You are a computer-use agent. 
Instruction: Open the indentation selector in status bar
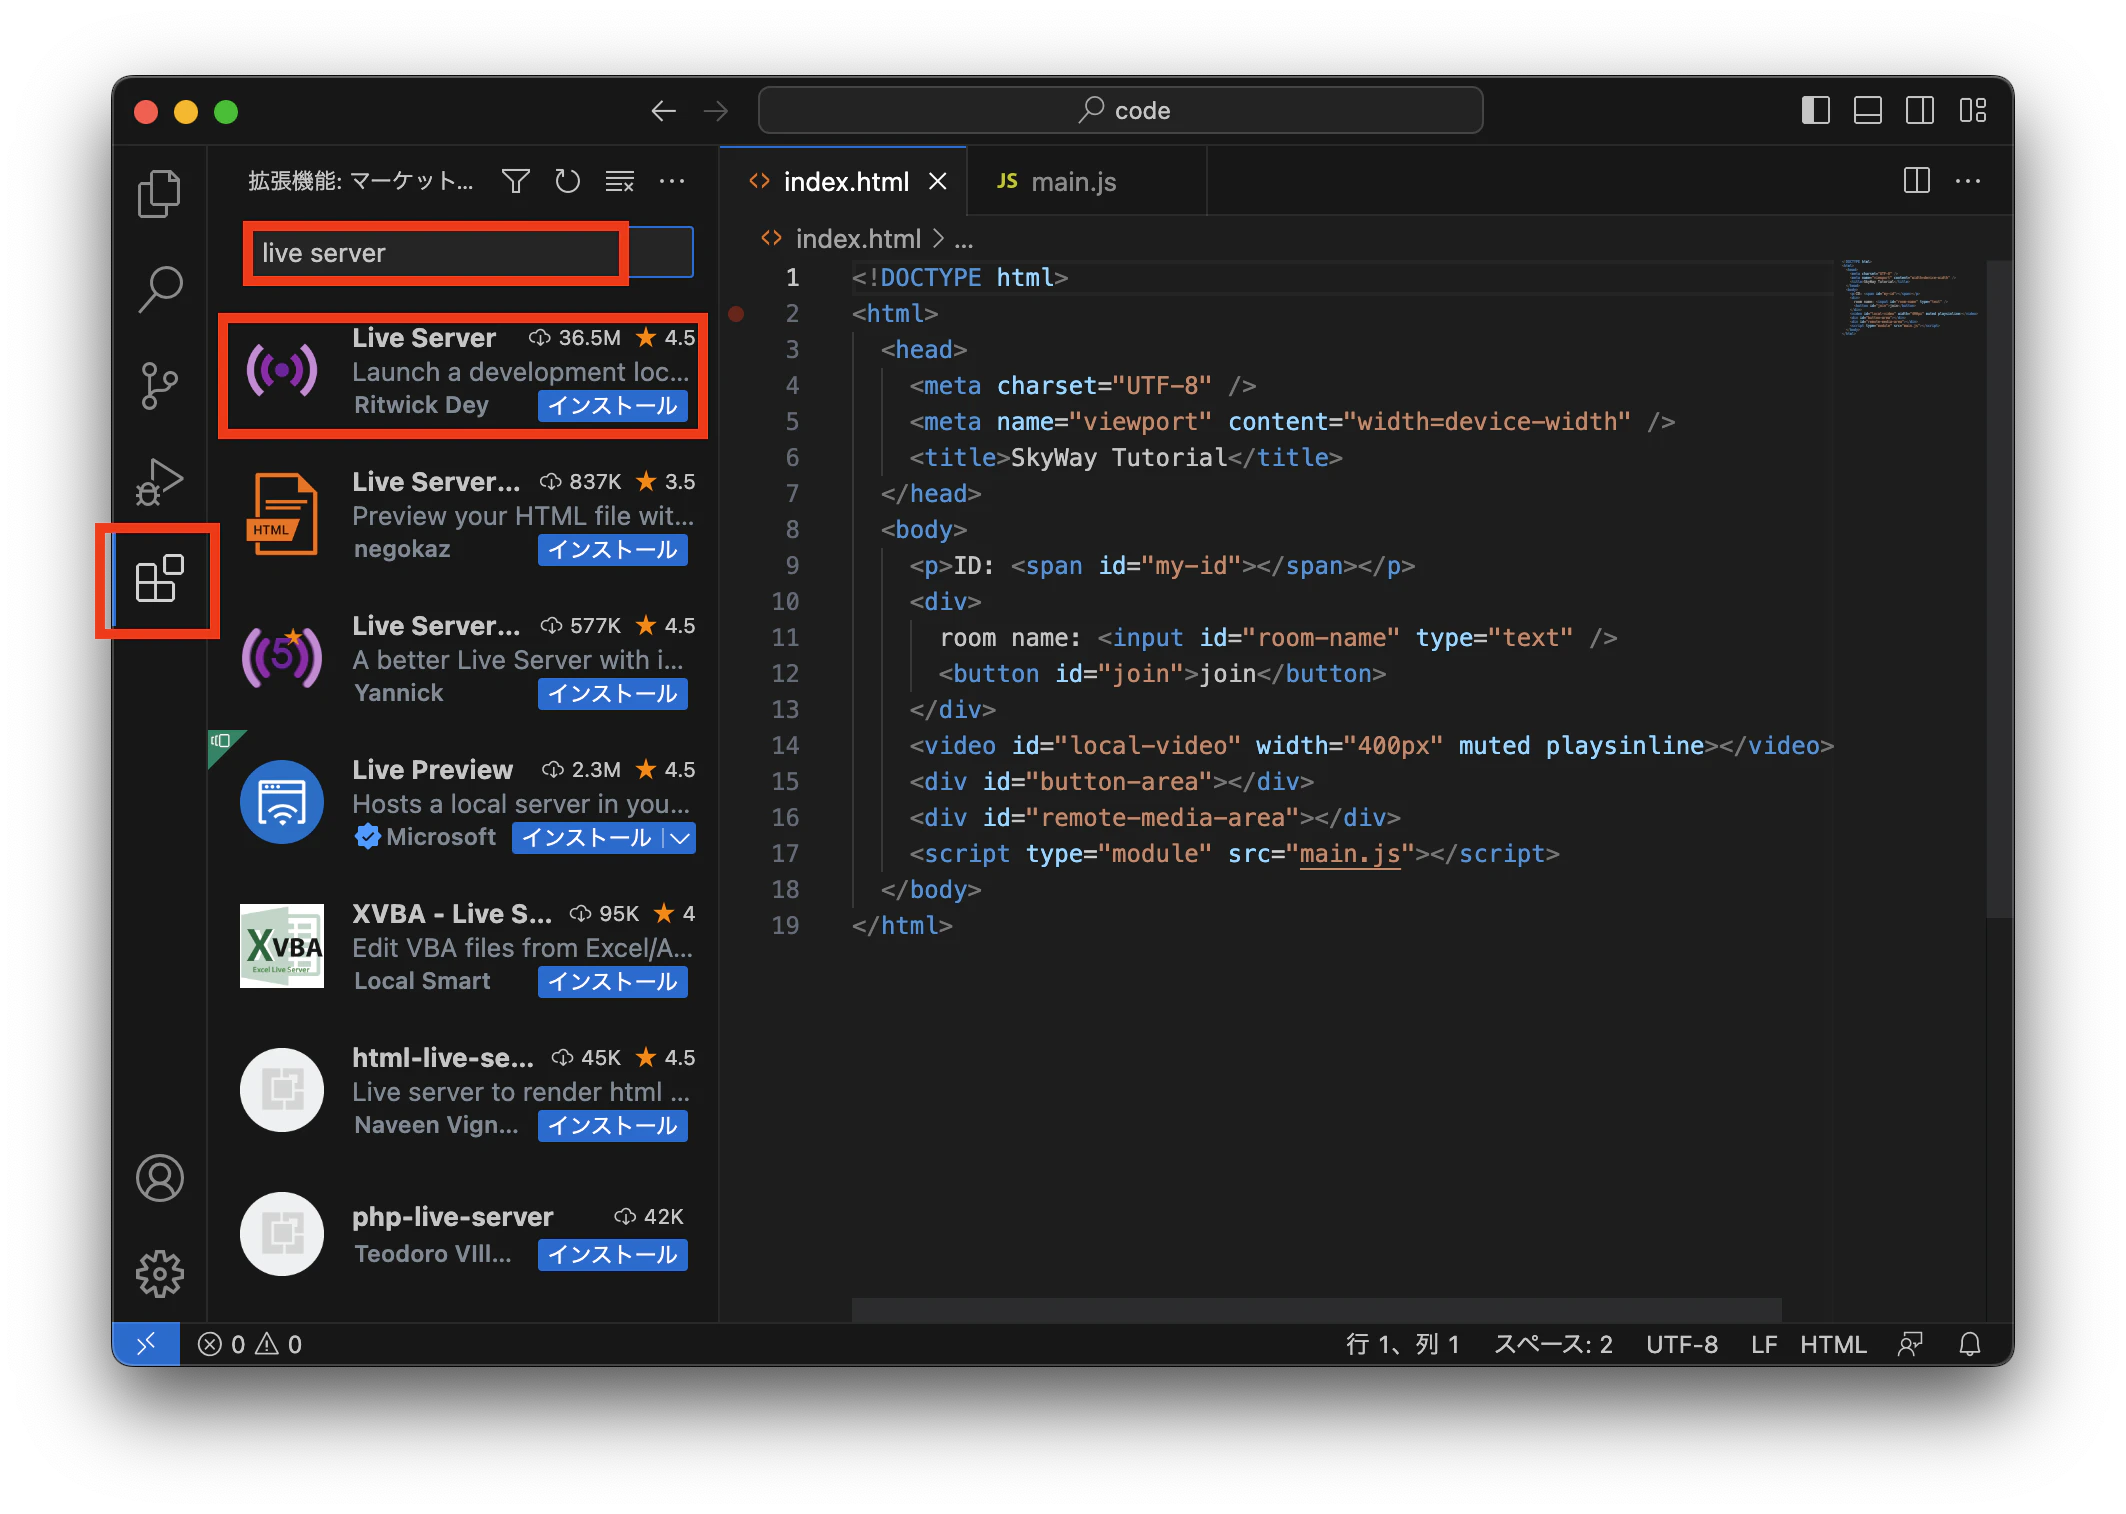coord(1553,1344)
